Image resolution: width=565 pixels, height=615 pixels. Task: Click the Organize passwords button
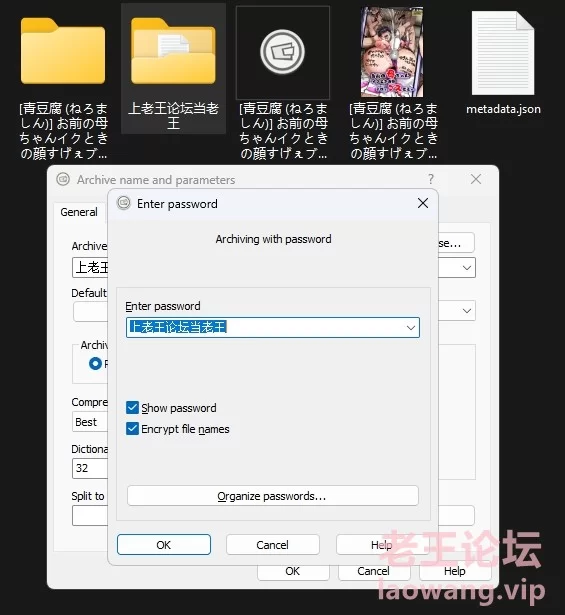(x=273, y=496)
